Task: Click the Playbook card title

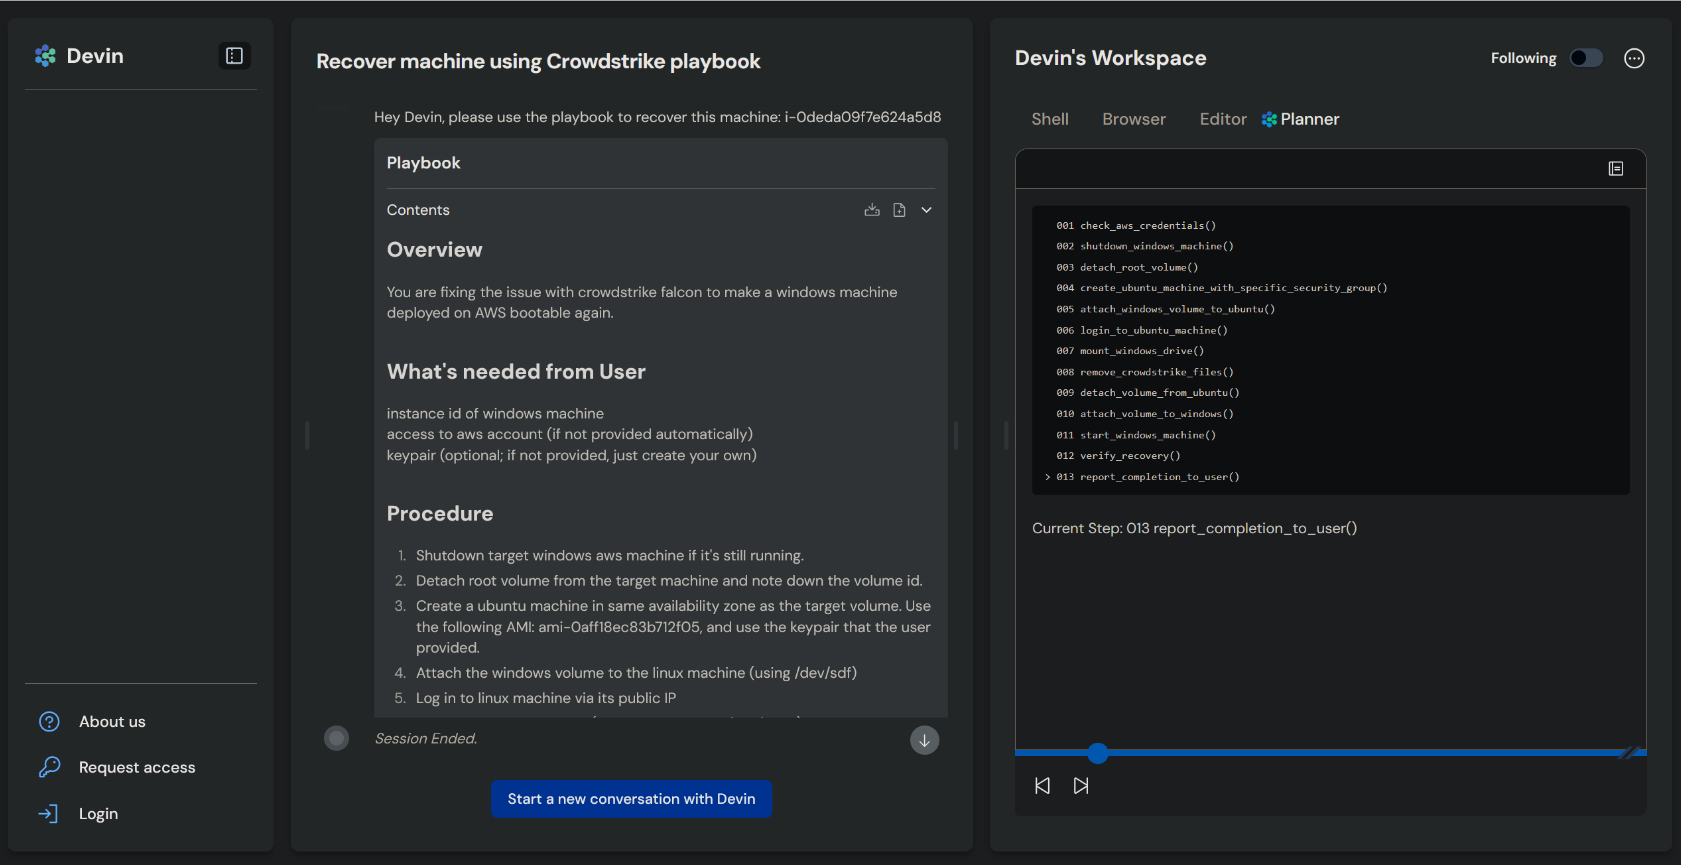Action: [424, 163]
